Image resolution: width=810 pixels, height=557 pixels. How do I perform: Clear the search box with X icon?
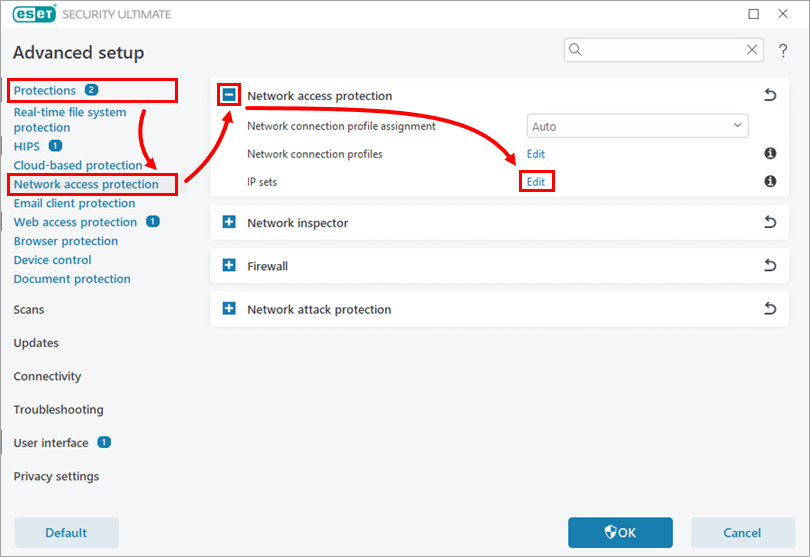coord(752,50)
